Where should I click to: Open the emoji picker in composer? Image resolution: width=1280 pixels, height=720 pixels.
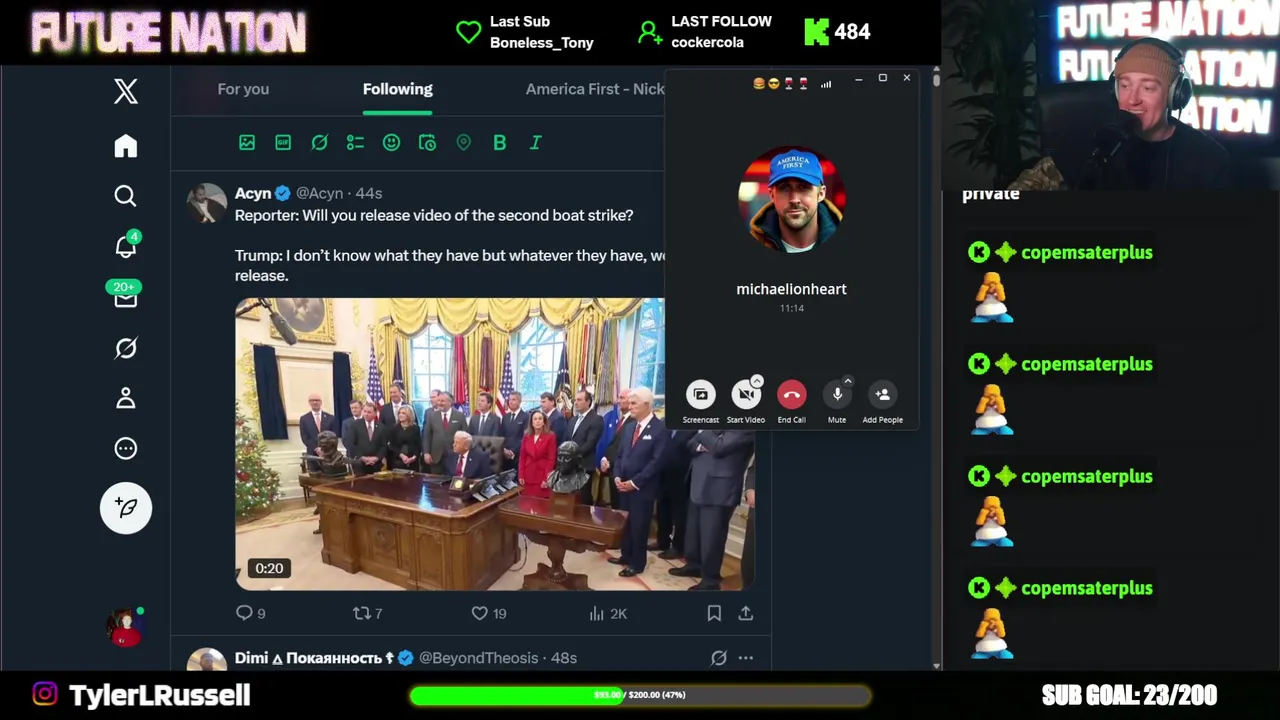point(391,143)
